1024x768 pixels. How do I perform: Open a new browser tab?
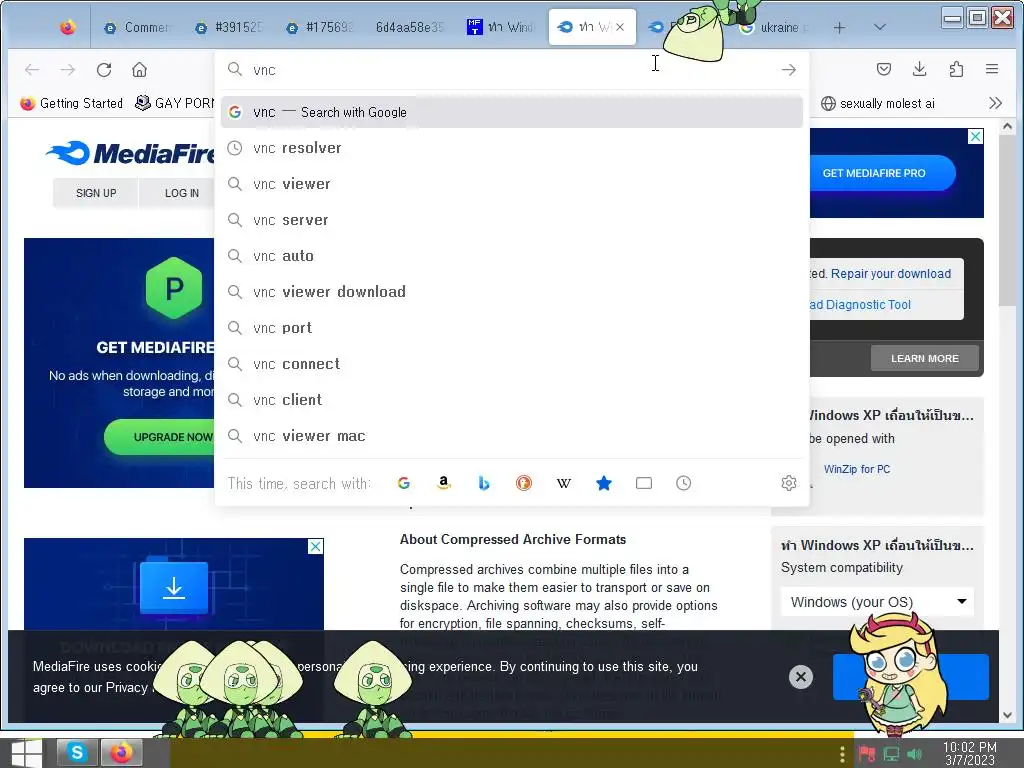pyautogui.click(x=839, y=27)
